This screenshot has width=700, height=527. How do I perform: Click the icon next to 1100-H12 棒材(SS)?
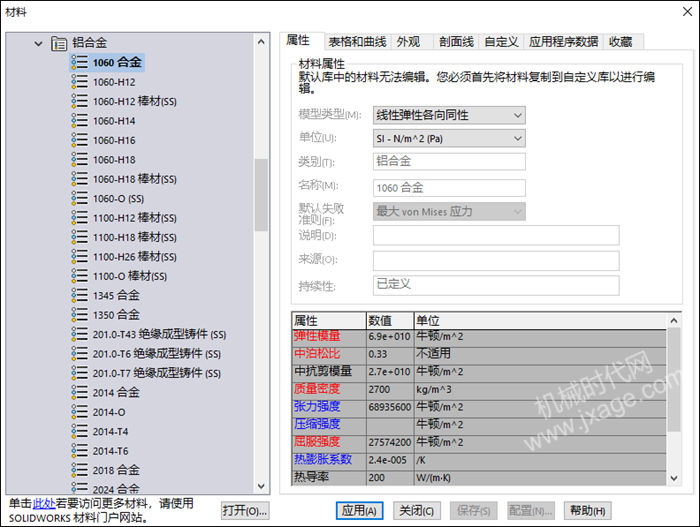[79, 217]
